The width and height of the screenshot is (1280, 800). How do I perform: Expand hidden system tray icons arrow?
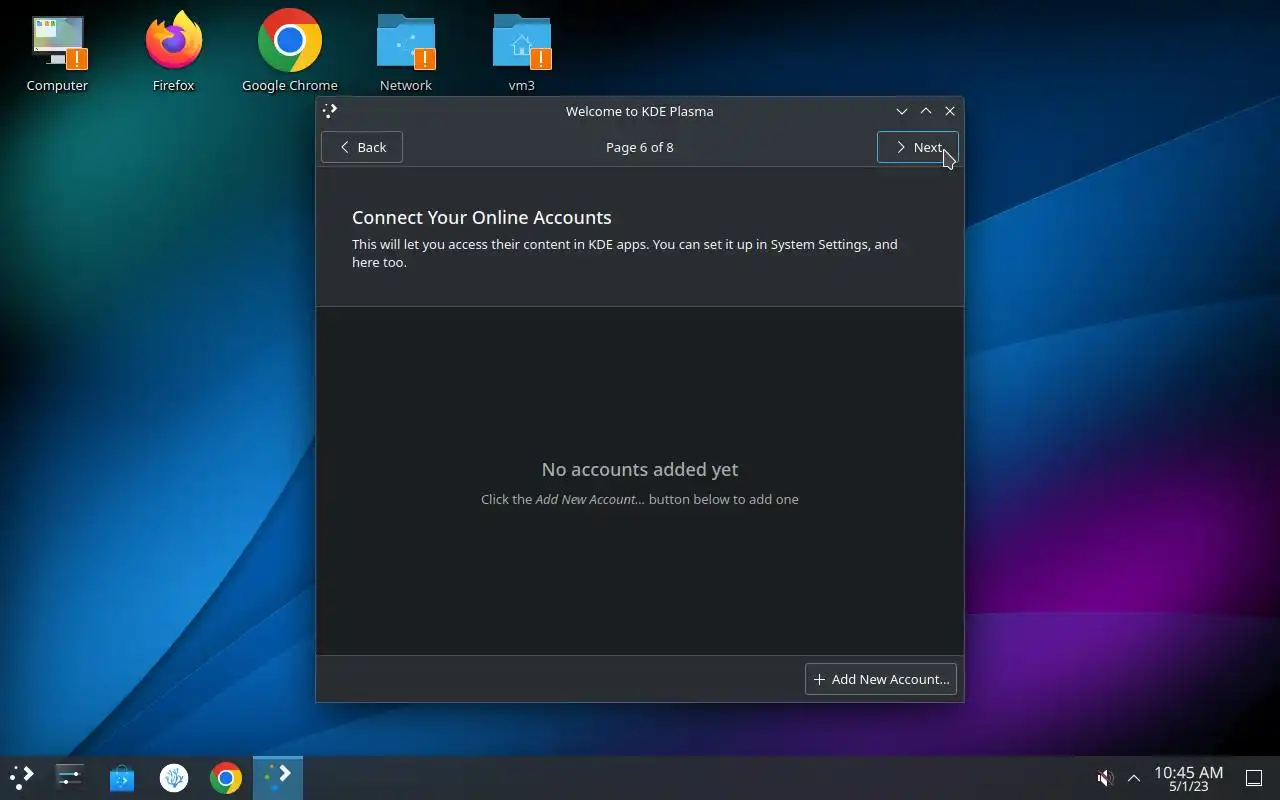point(1134,778)
